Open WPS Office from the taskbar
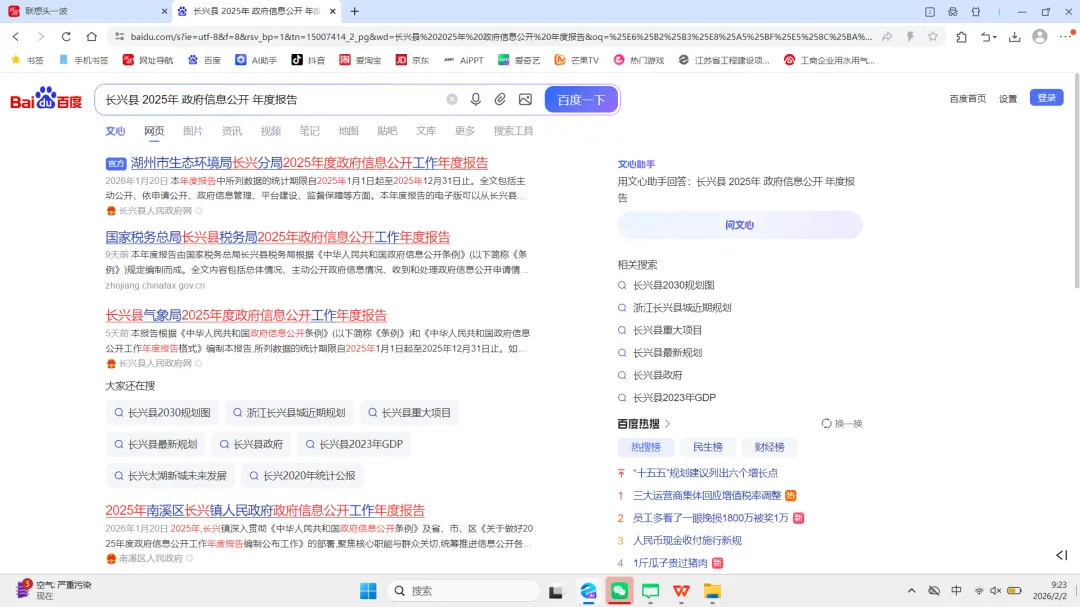 pos(681,591)
